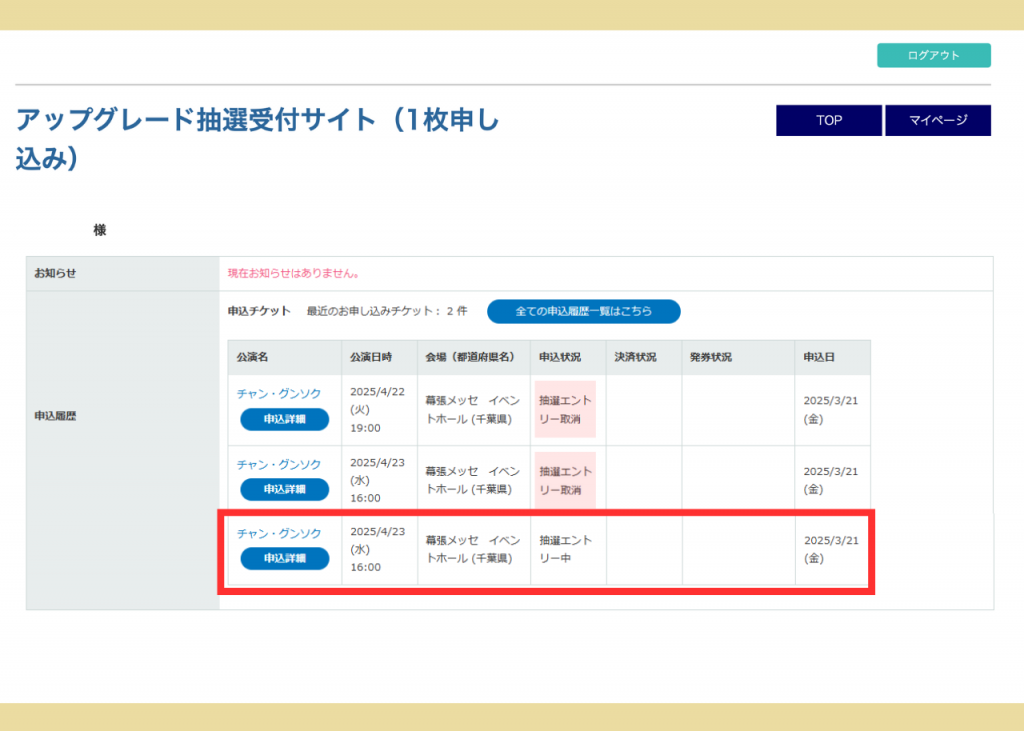The height and width of the screenshot is (731, 1024).
Task: Click 2025/3/21 (金) cell in 抽選エントリー中 row
Action: [831, 549]
